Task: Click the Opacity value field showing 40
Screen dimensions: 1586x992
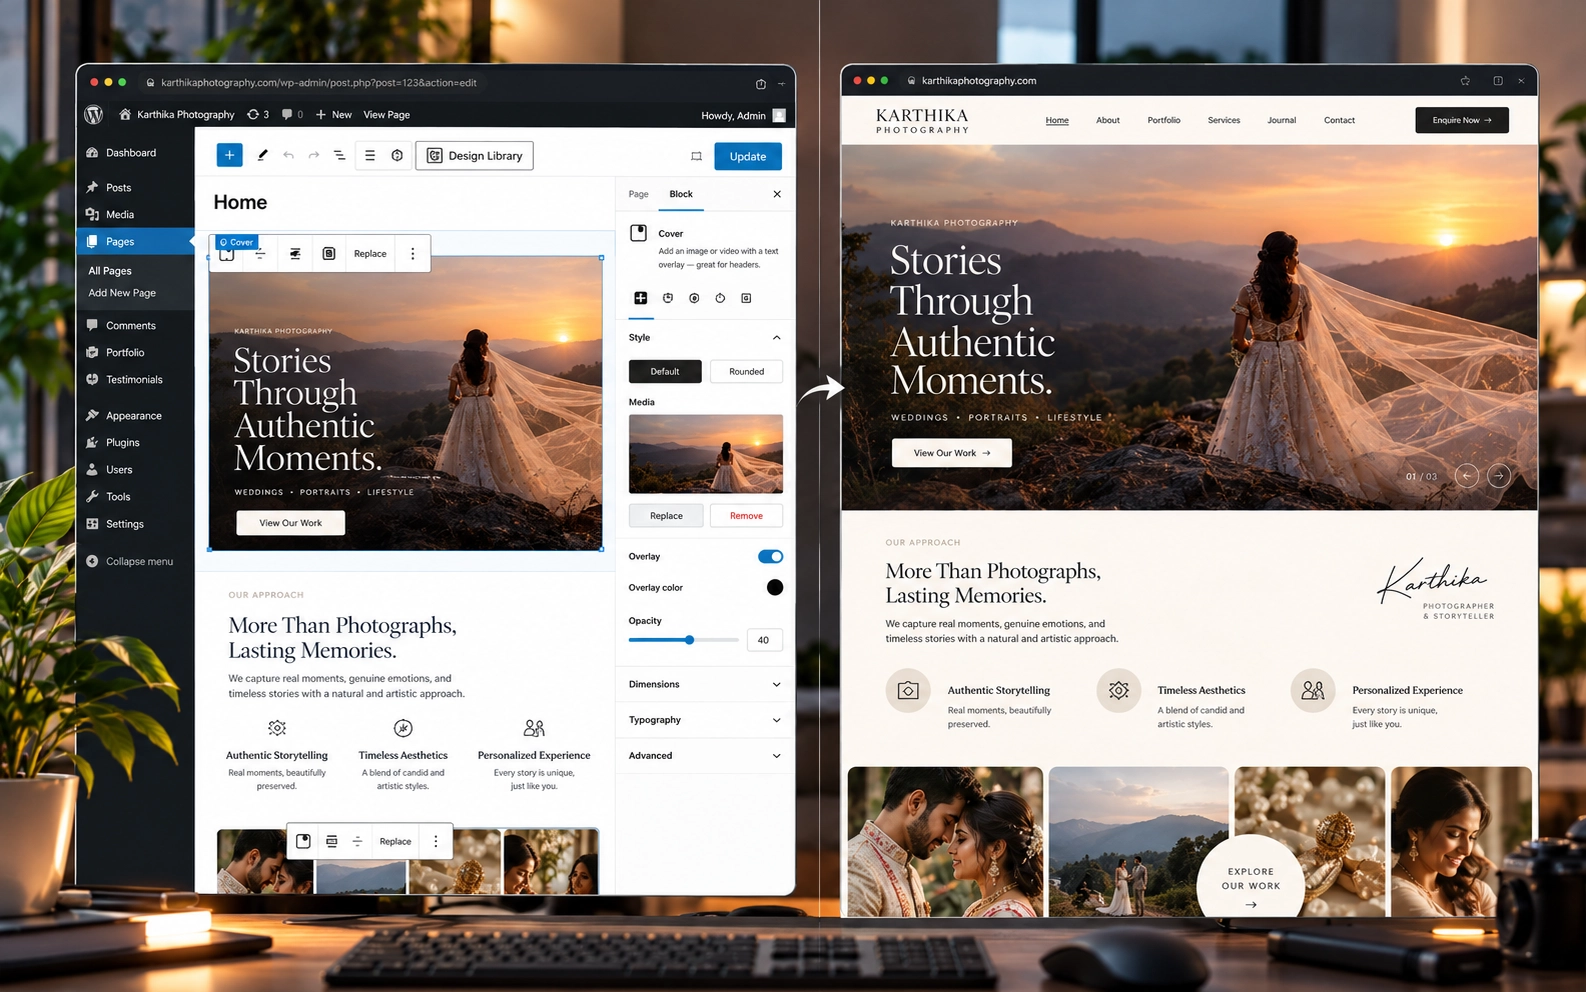Action: pos(764,640)
